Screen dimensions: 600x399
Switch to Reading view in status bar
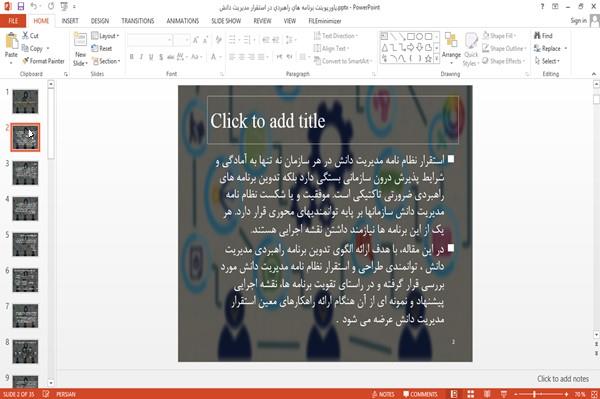tap(487, 394)
